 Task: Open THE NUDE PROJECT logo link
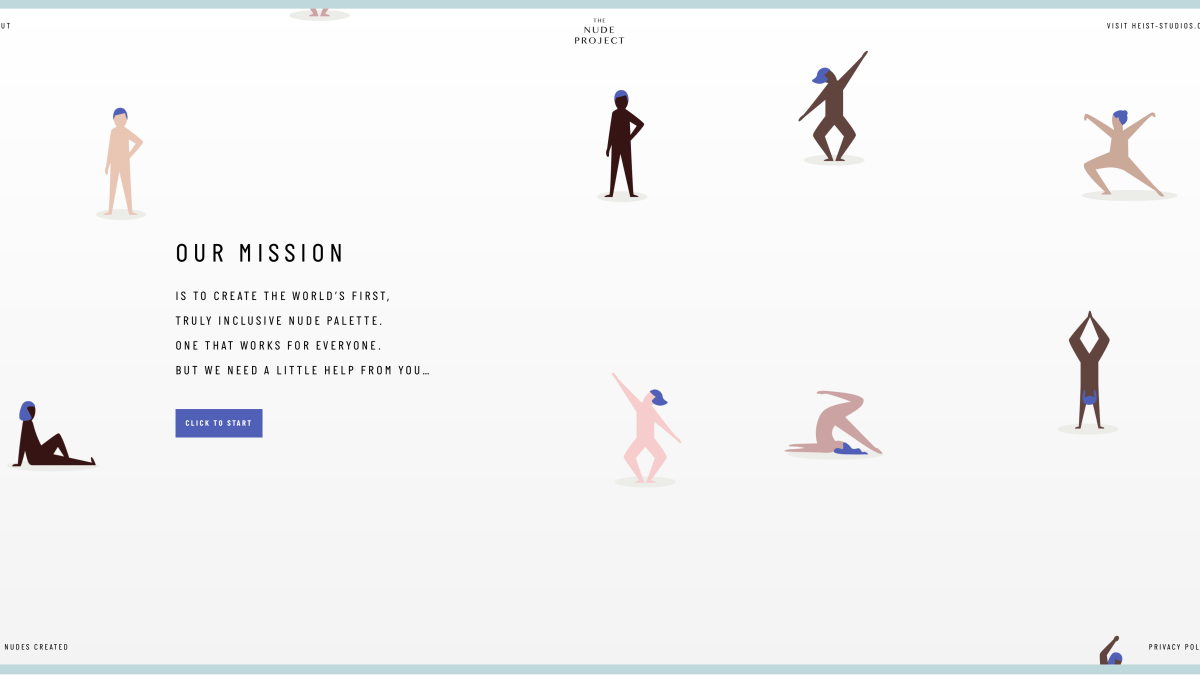click(599, 31)
